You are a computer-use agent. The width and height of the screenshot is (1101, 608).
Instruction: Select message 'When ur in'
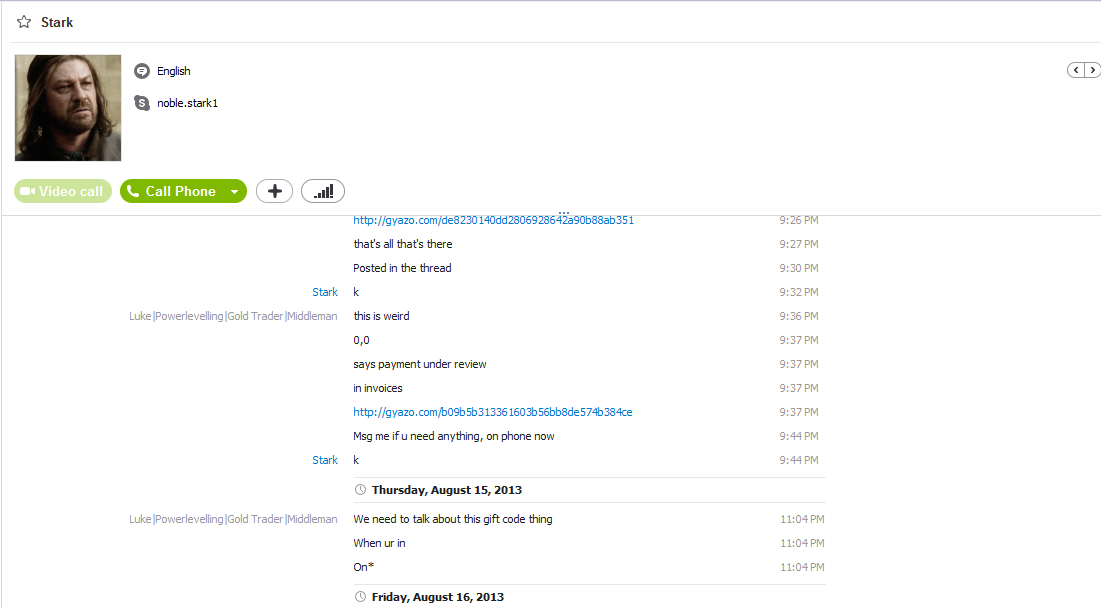pyautogui.click(x=379, y=543)
